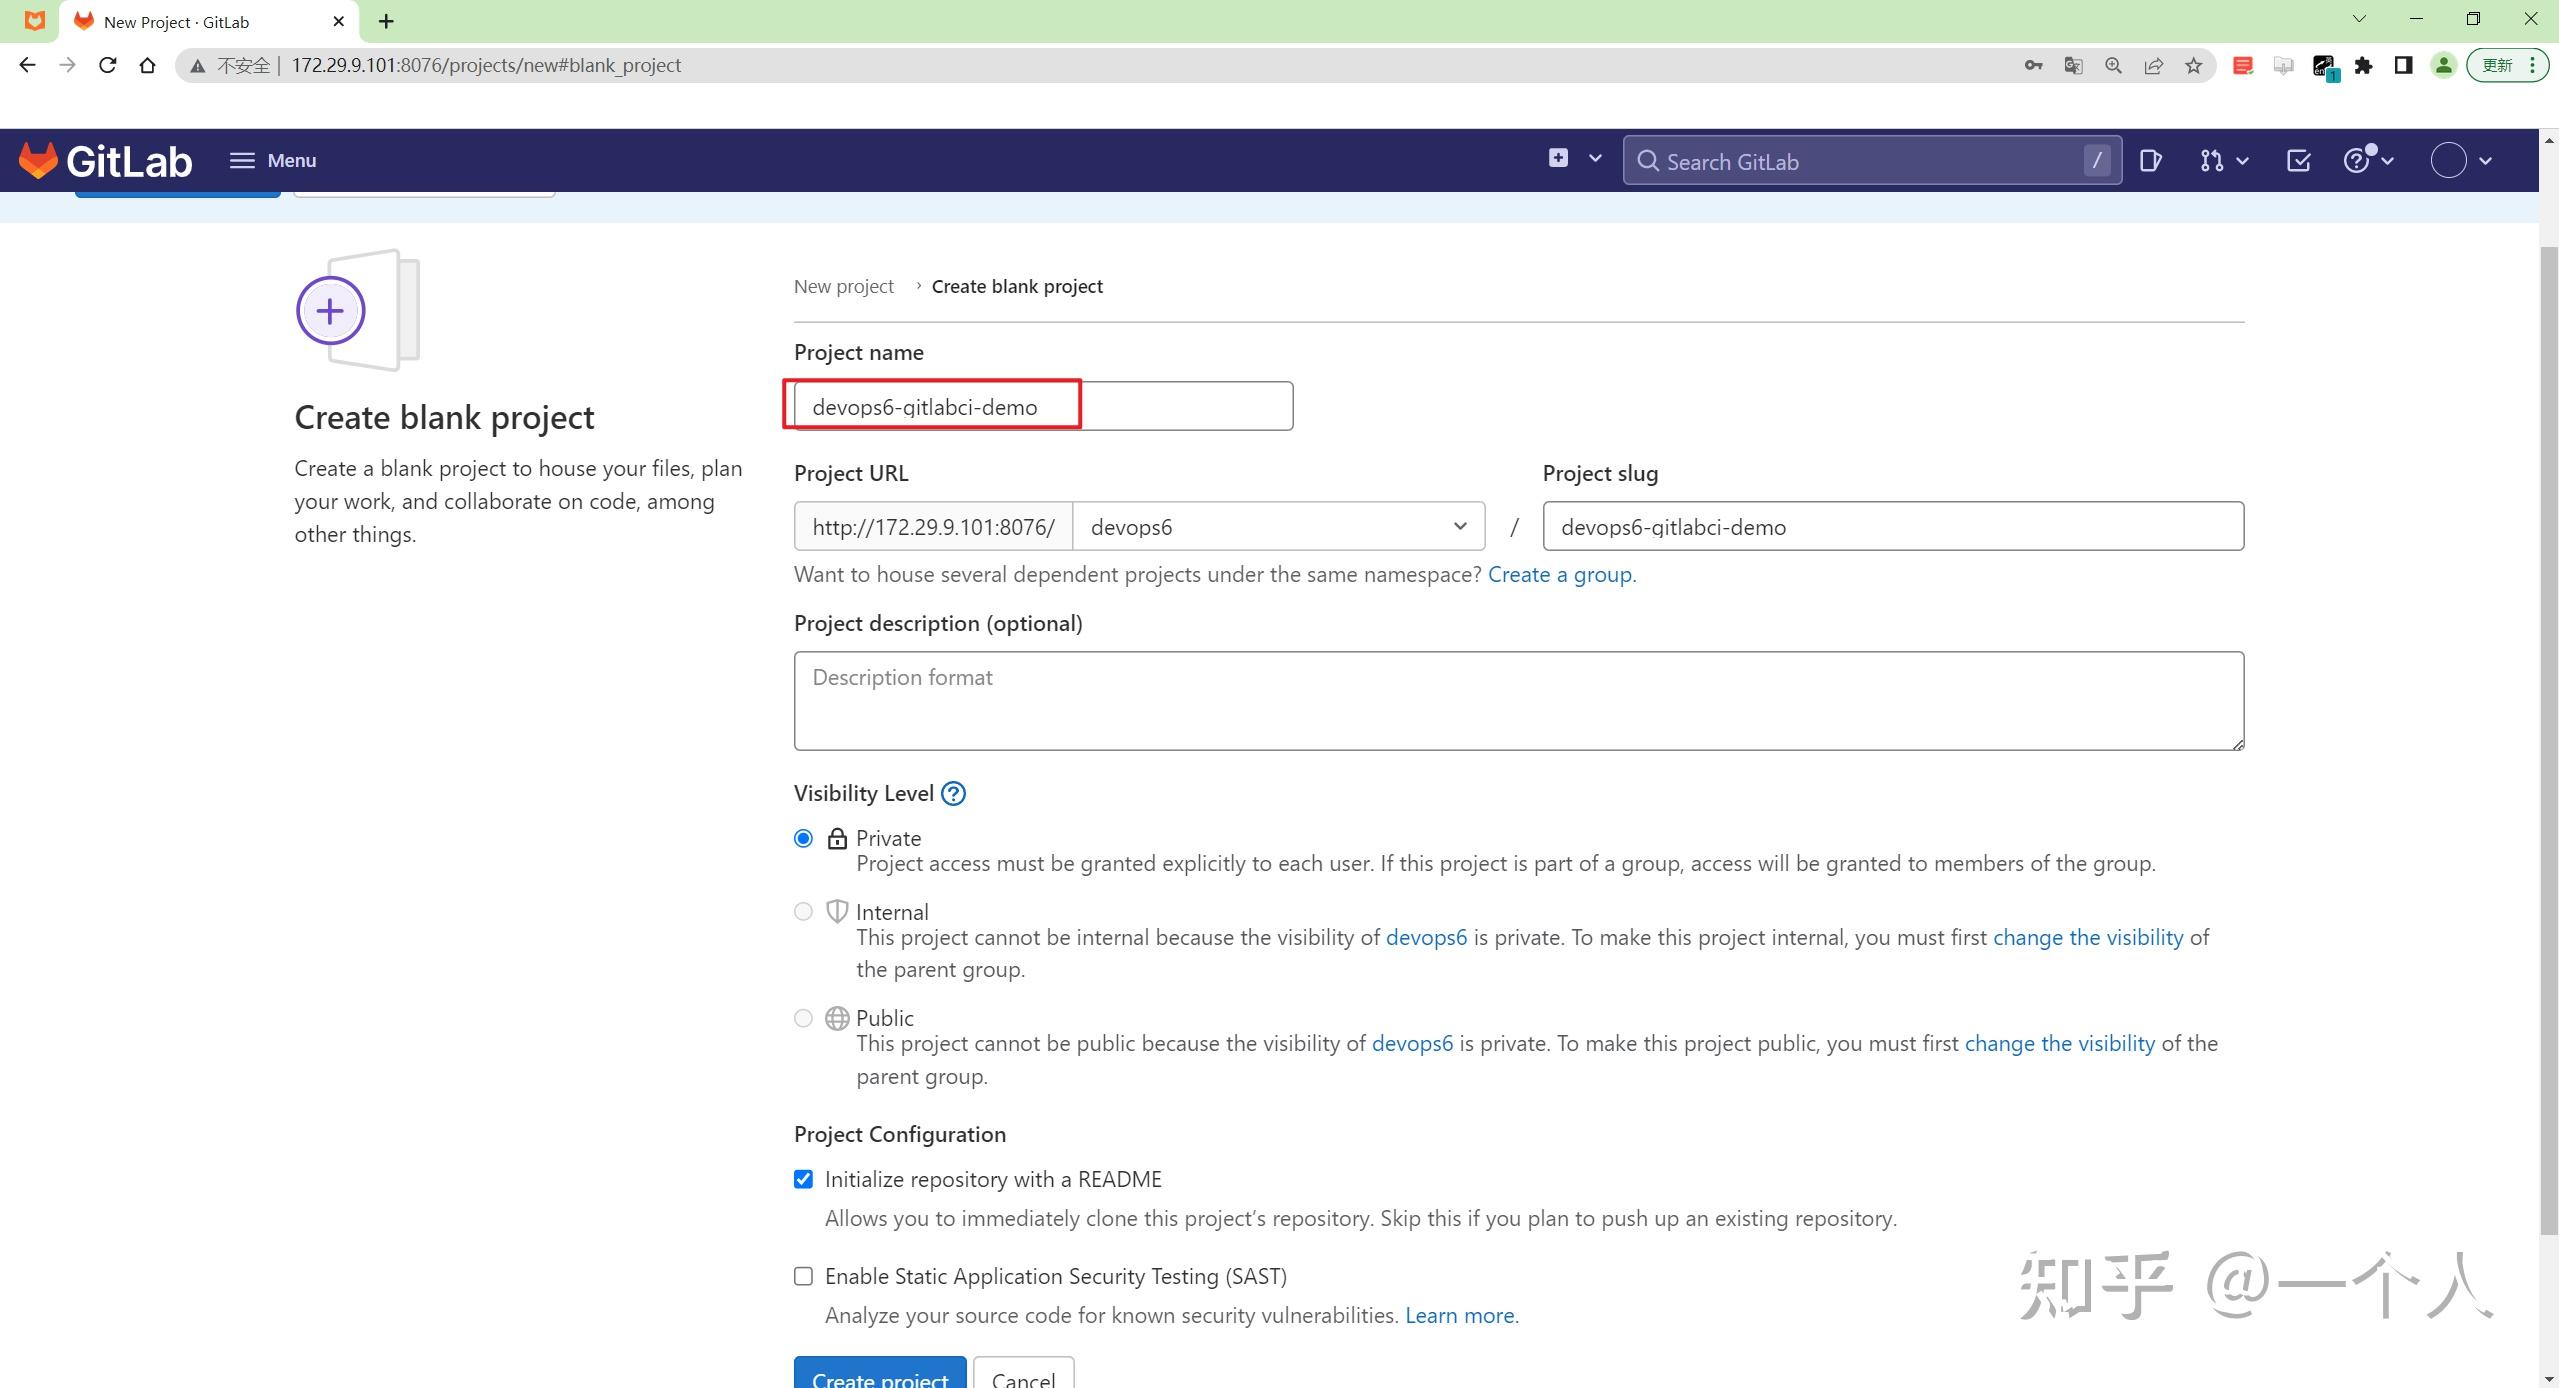
Task: Reload the page with refresh icon
Action: 108,66
